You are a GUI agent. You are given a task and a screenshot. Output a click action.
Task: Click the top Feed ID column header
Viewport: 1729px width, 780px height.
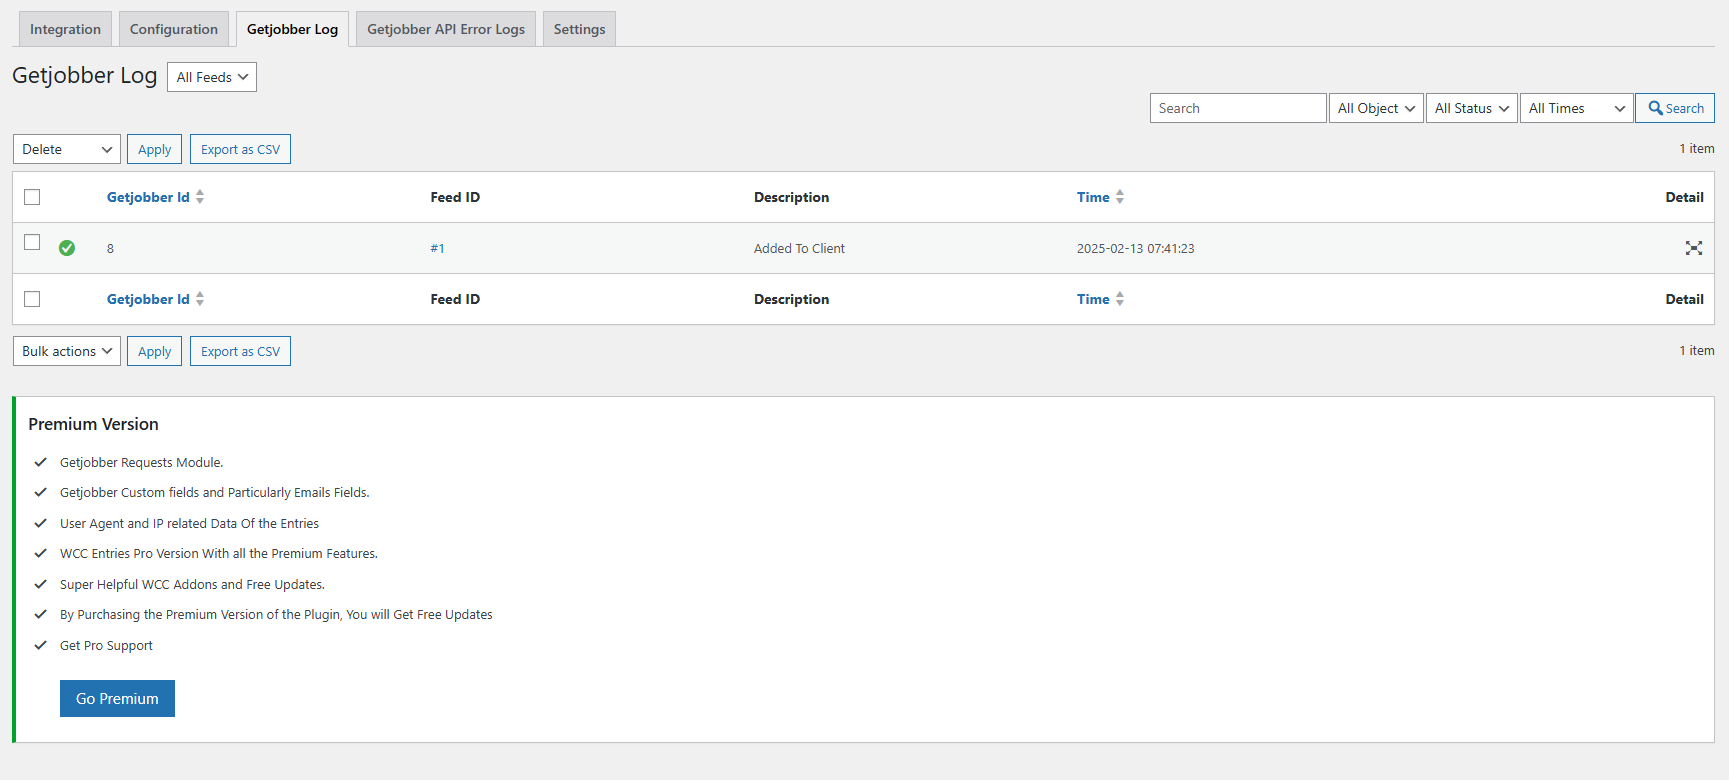pyautogui.click(x=455, y=197)
